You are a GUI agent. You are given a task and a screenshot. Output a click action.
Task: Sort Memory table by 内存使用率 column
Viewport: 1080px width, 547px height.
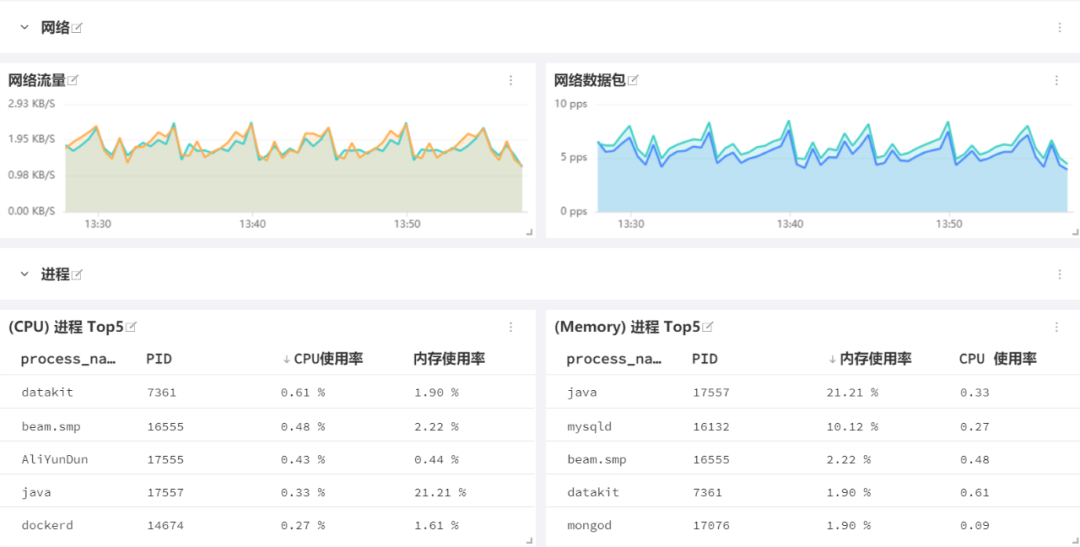869,359
